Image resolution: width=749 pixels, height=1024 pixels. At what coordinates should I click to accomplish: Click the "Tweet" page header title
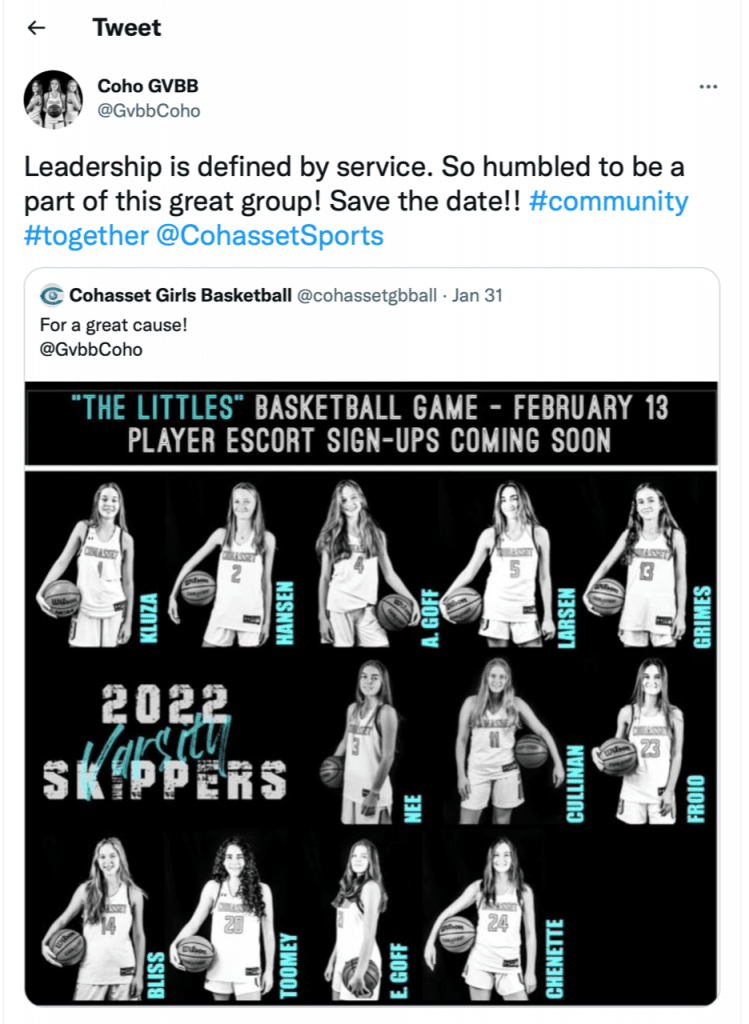pyautogui.click(x=127, y=28)
